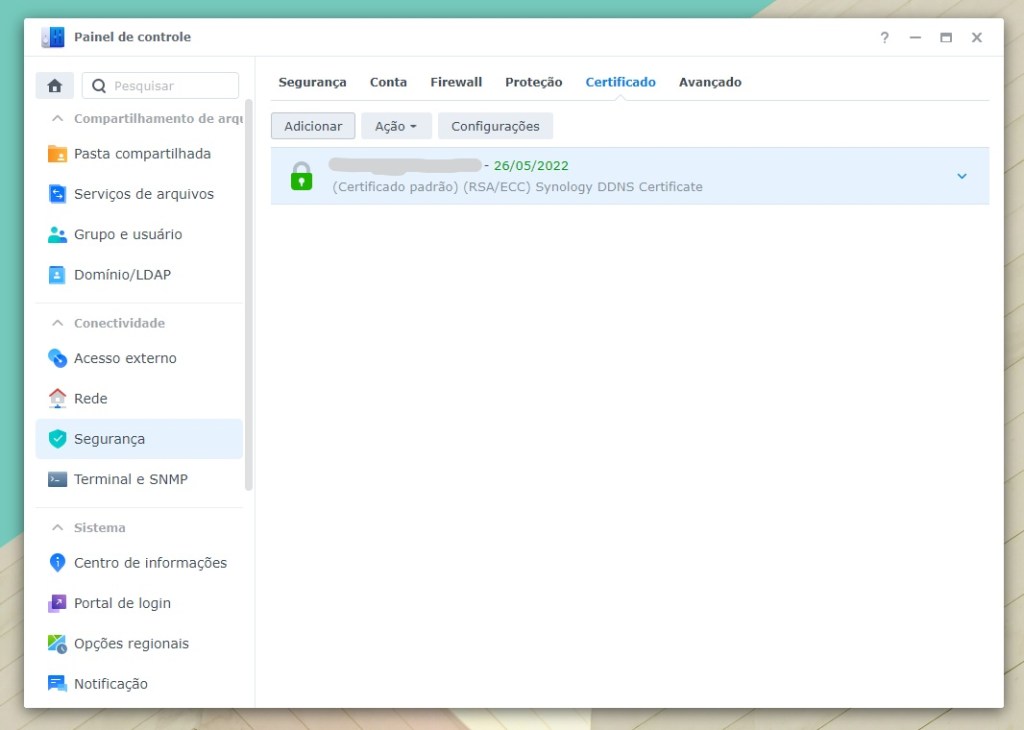This screenshot has width=1024, height=730.
Task: Open the help question mark
Action: coord(884,38)
